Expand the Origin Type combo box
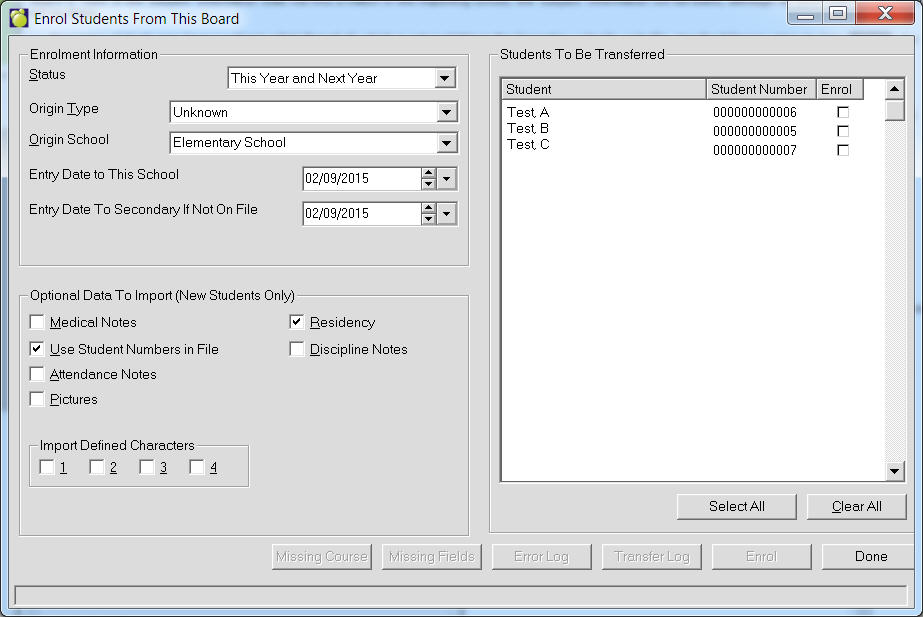Viewport: 923px width, 617px height. (446, 113)
